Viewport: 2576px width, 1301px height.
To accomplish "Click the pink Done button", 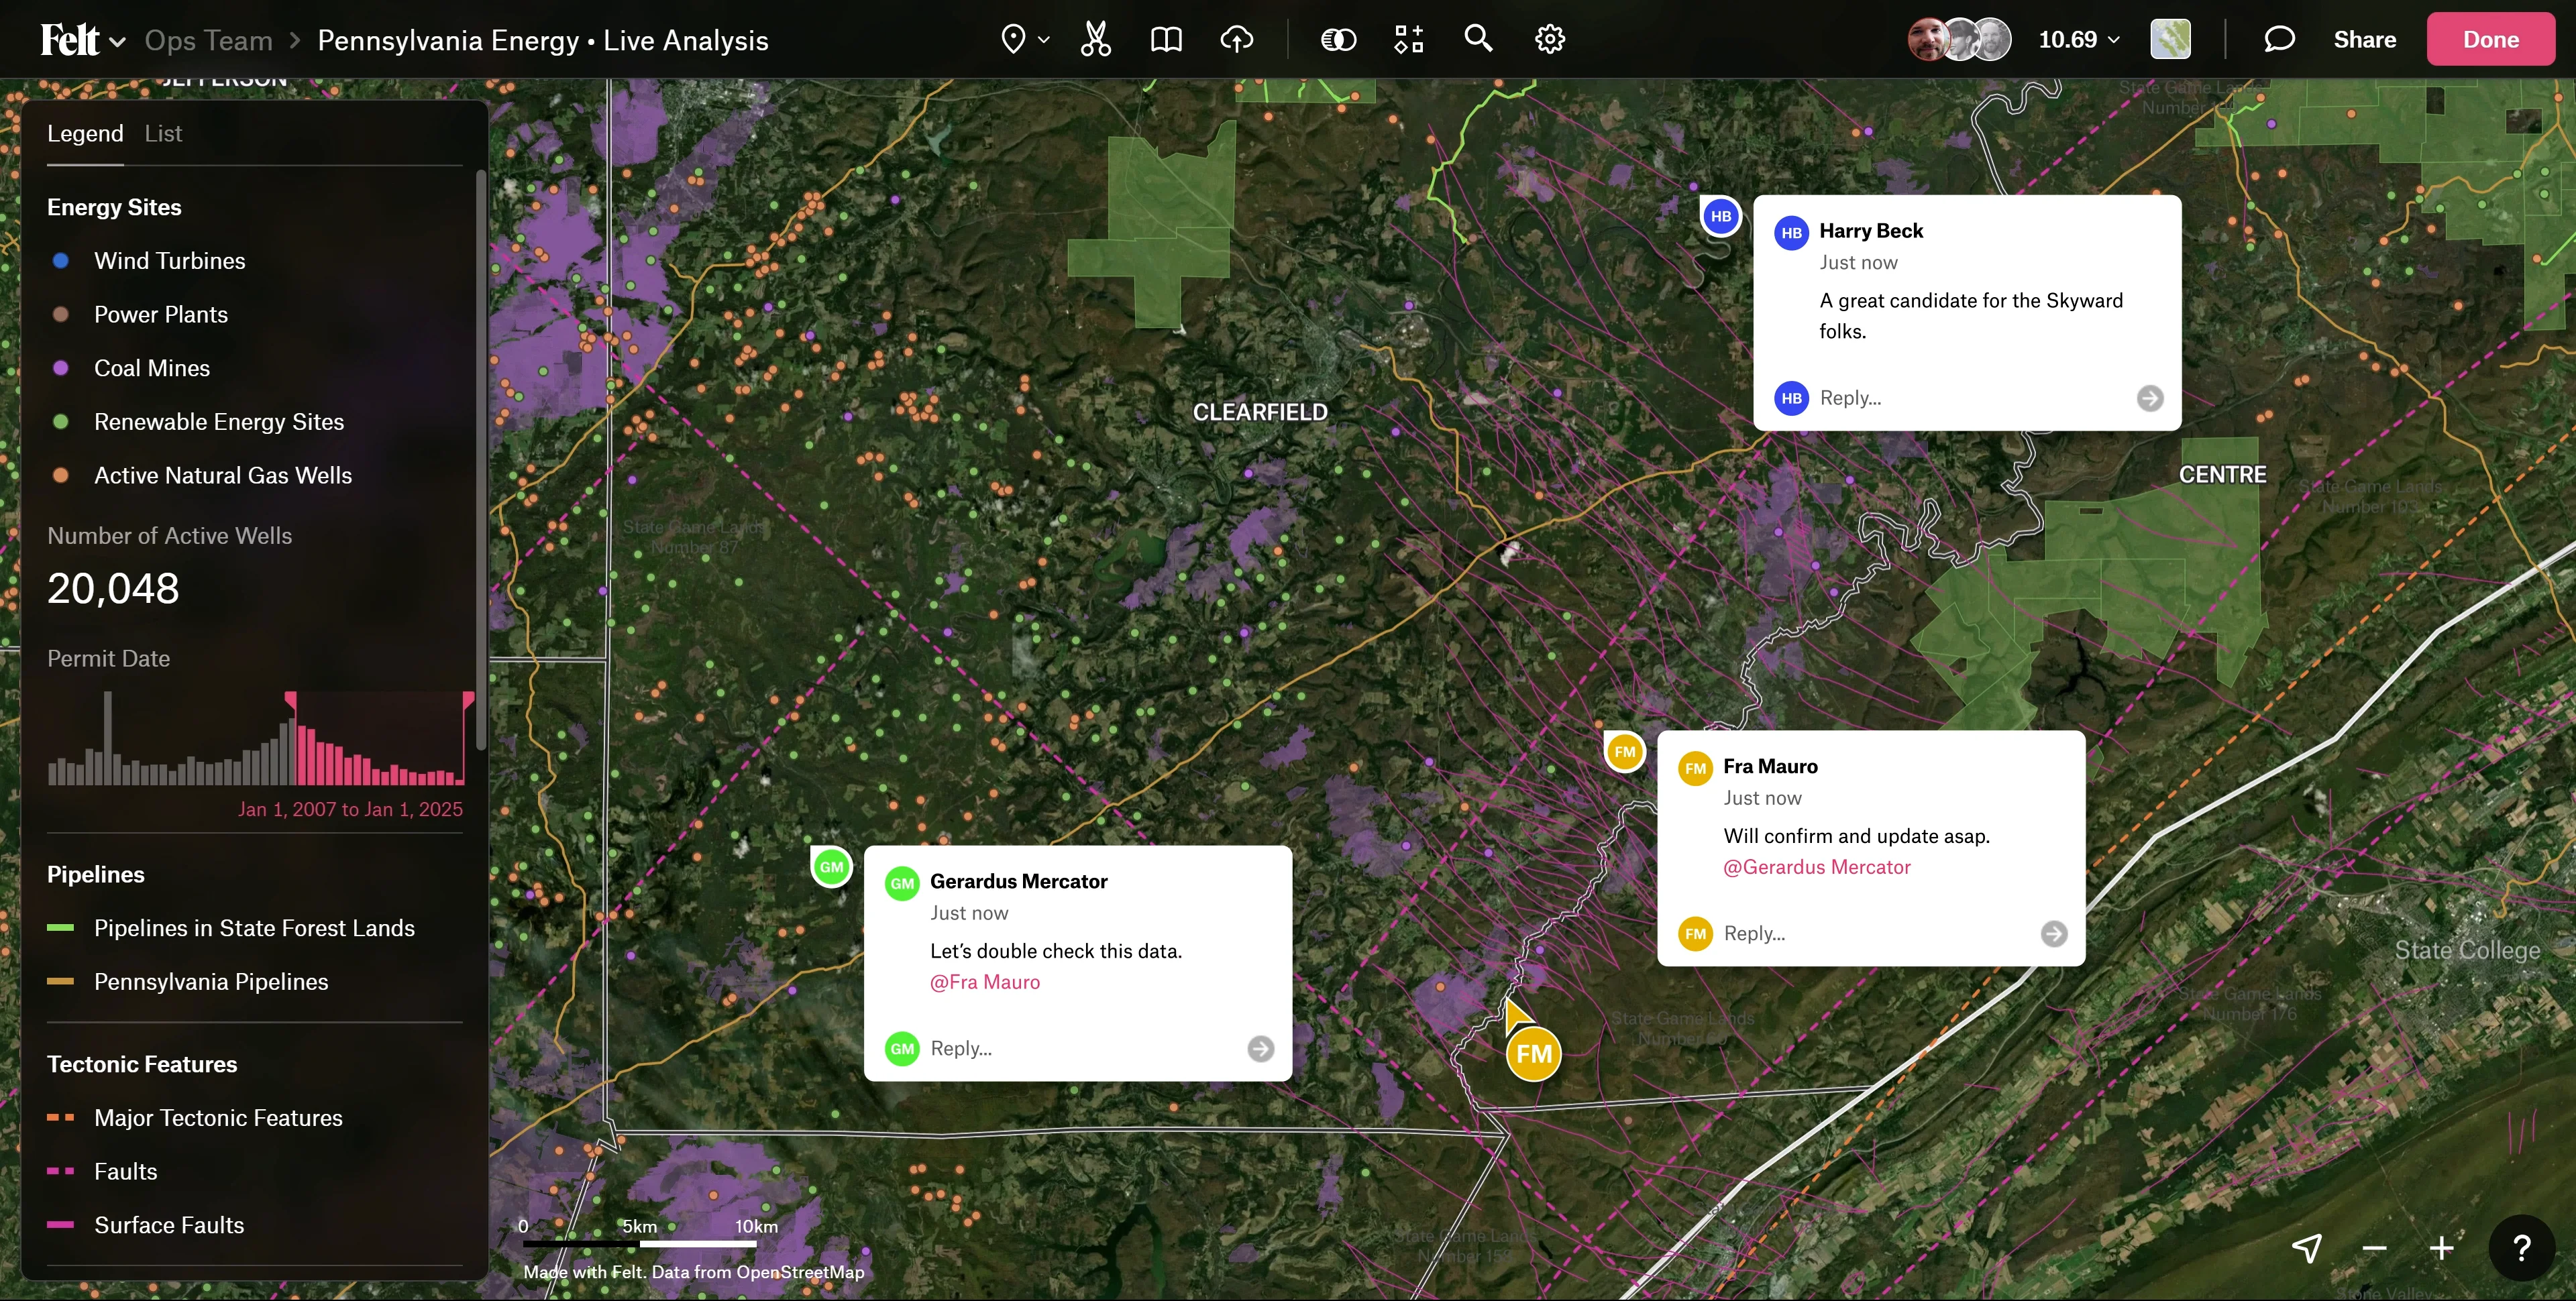I will click(2490, 40).
